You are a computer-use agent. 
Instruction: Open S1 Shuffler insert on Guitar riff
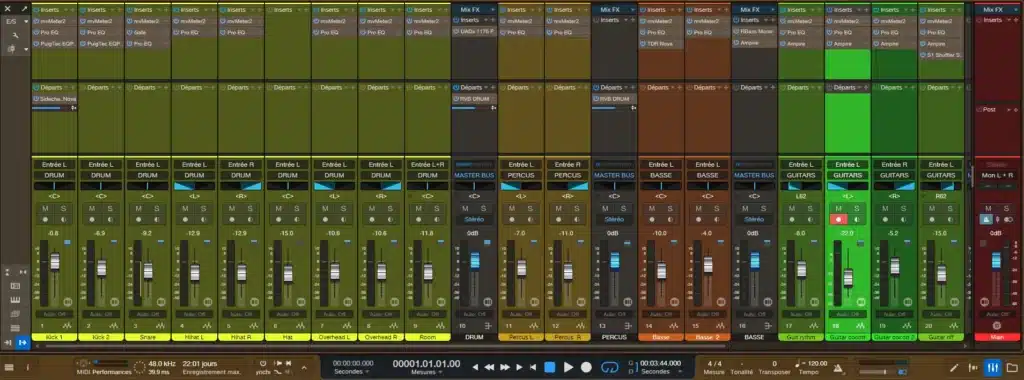pyautogui.click(x=941, y=55)
